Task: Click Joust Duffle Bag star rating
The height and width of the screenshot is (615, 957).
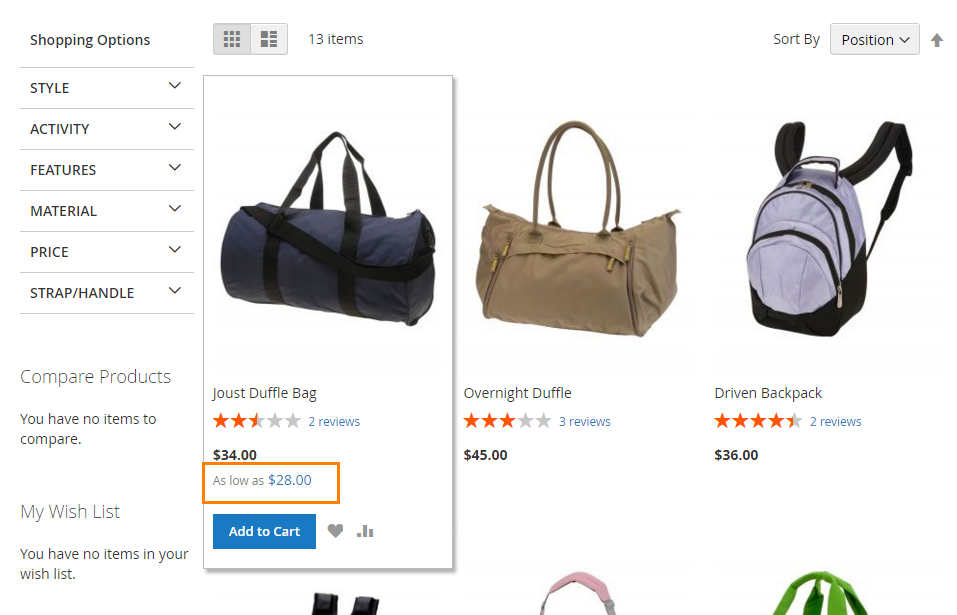Action: (257, 421)
